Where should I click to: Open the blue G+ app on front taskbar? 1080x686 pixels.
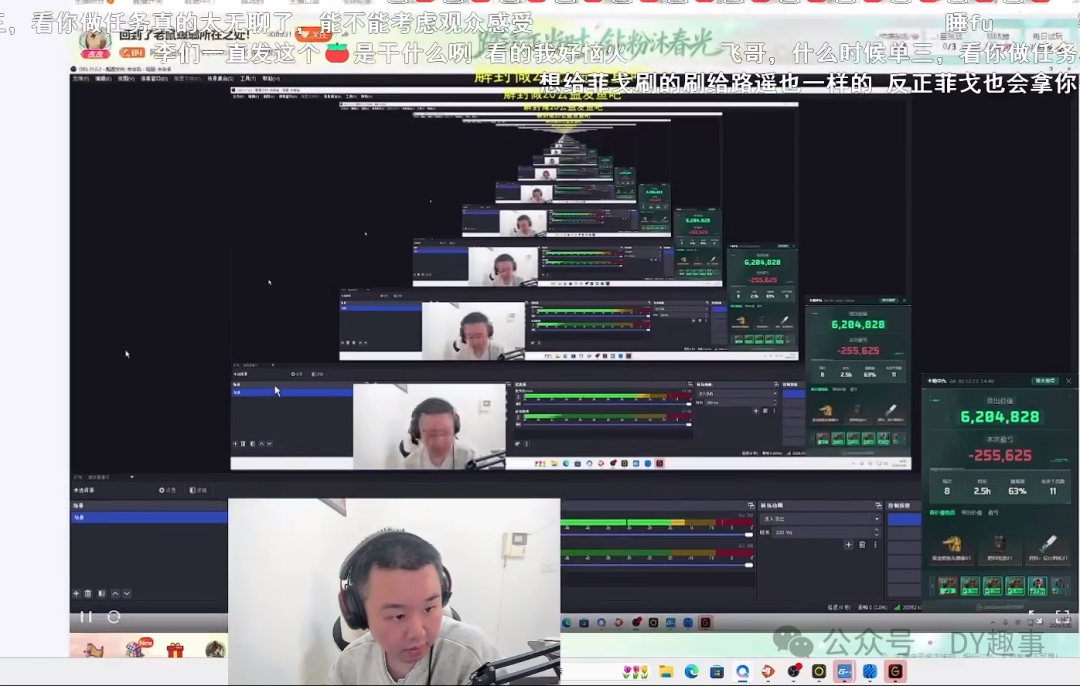tap(844, 672)
